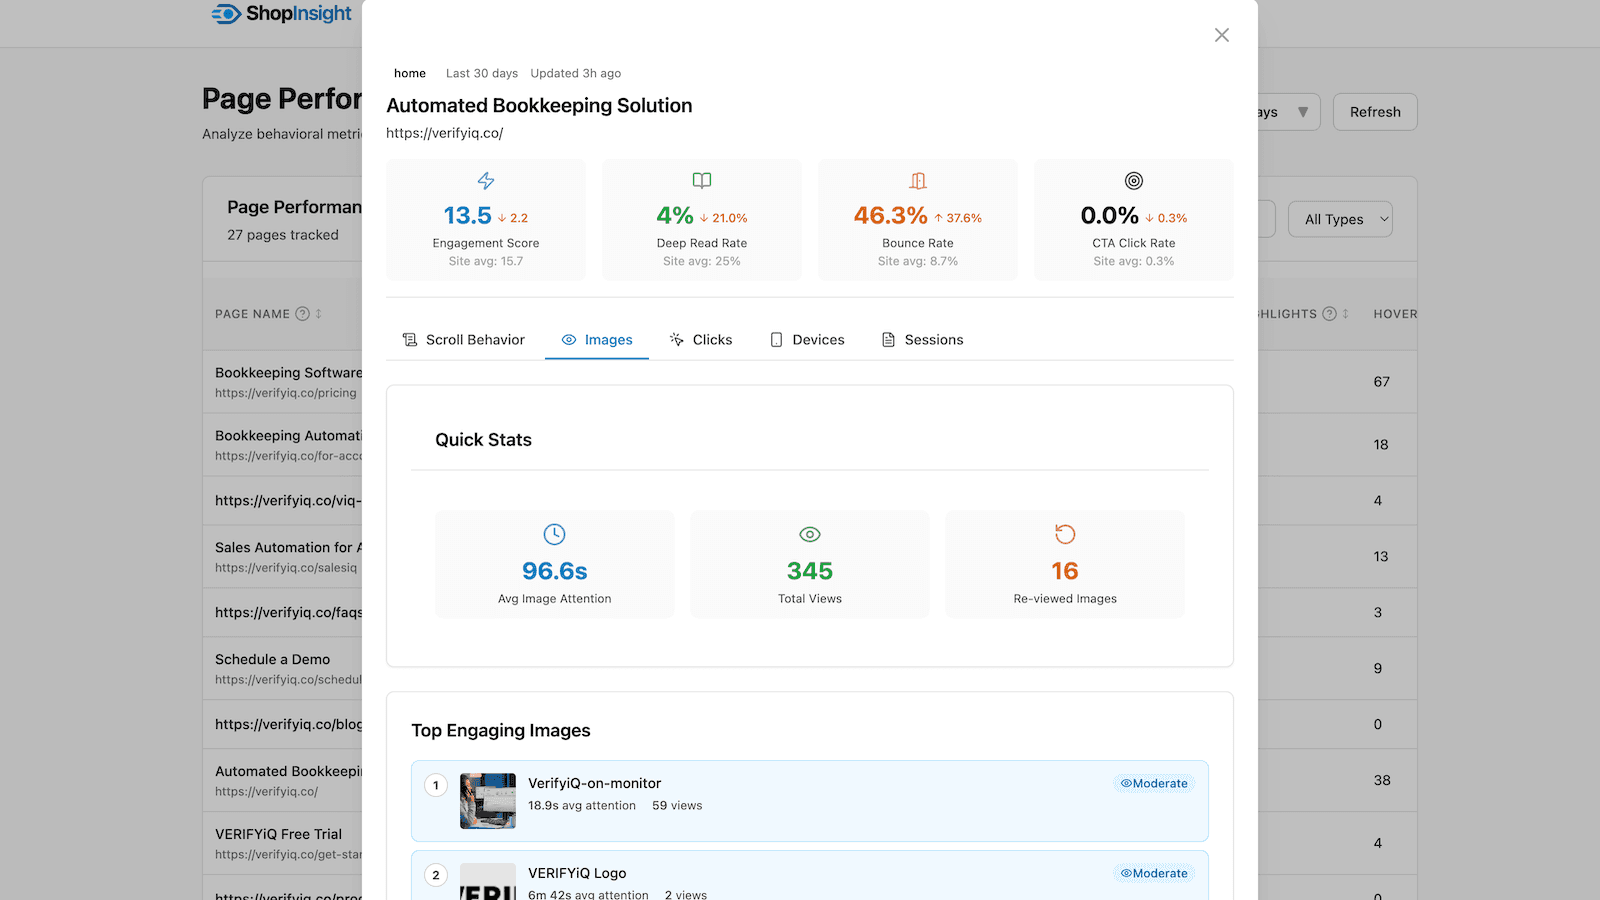
Task: Click the Engagement Score lightning icon
Action: [485, 181]
